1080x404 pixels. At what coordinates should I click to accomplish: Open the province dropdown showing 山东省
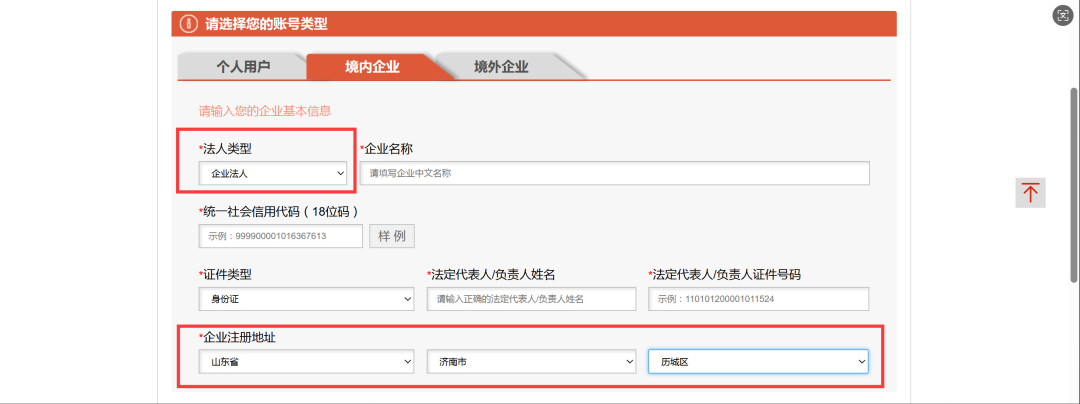pos(306,361)
